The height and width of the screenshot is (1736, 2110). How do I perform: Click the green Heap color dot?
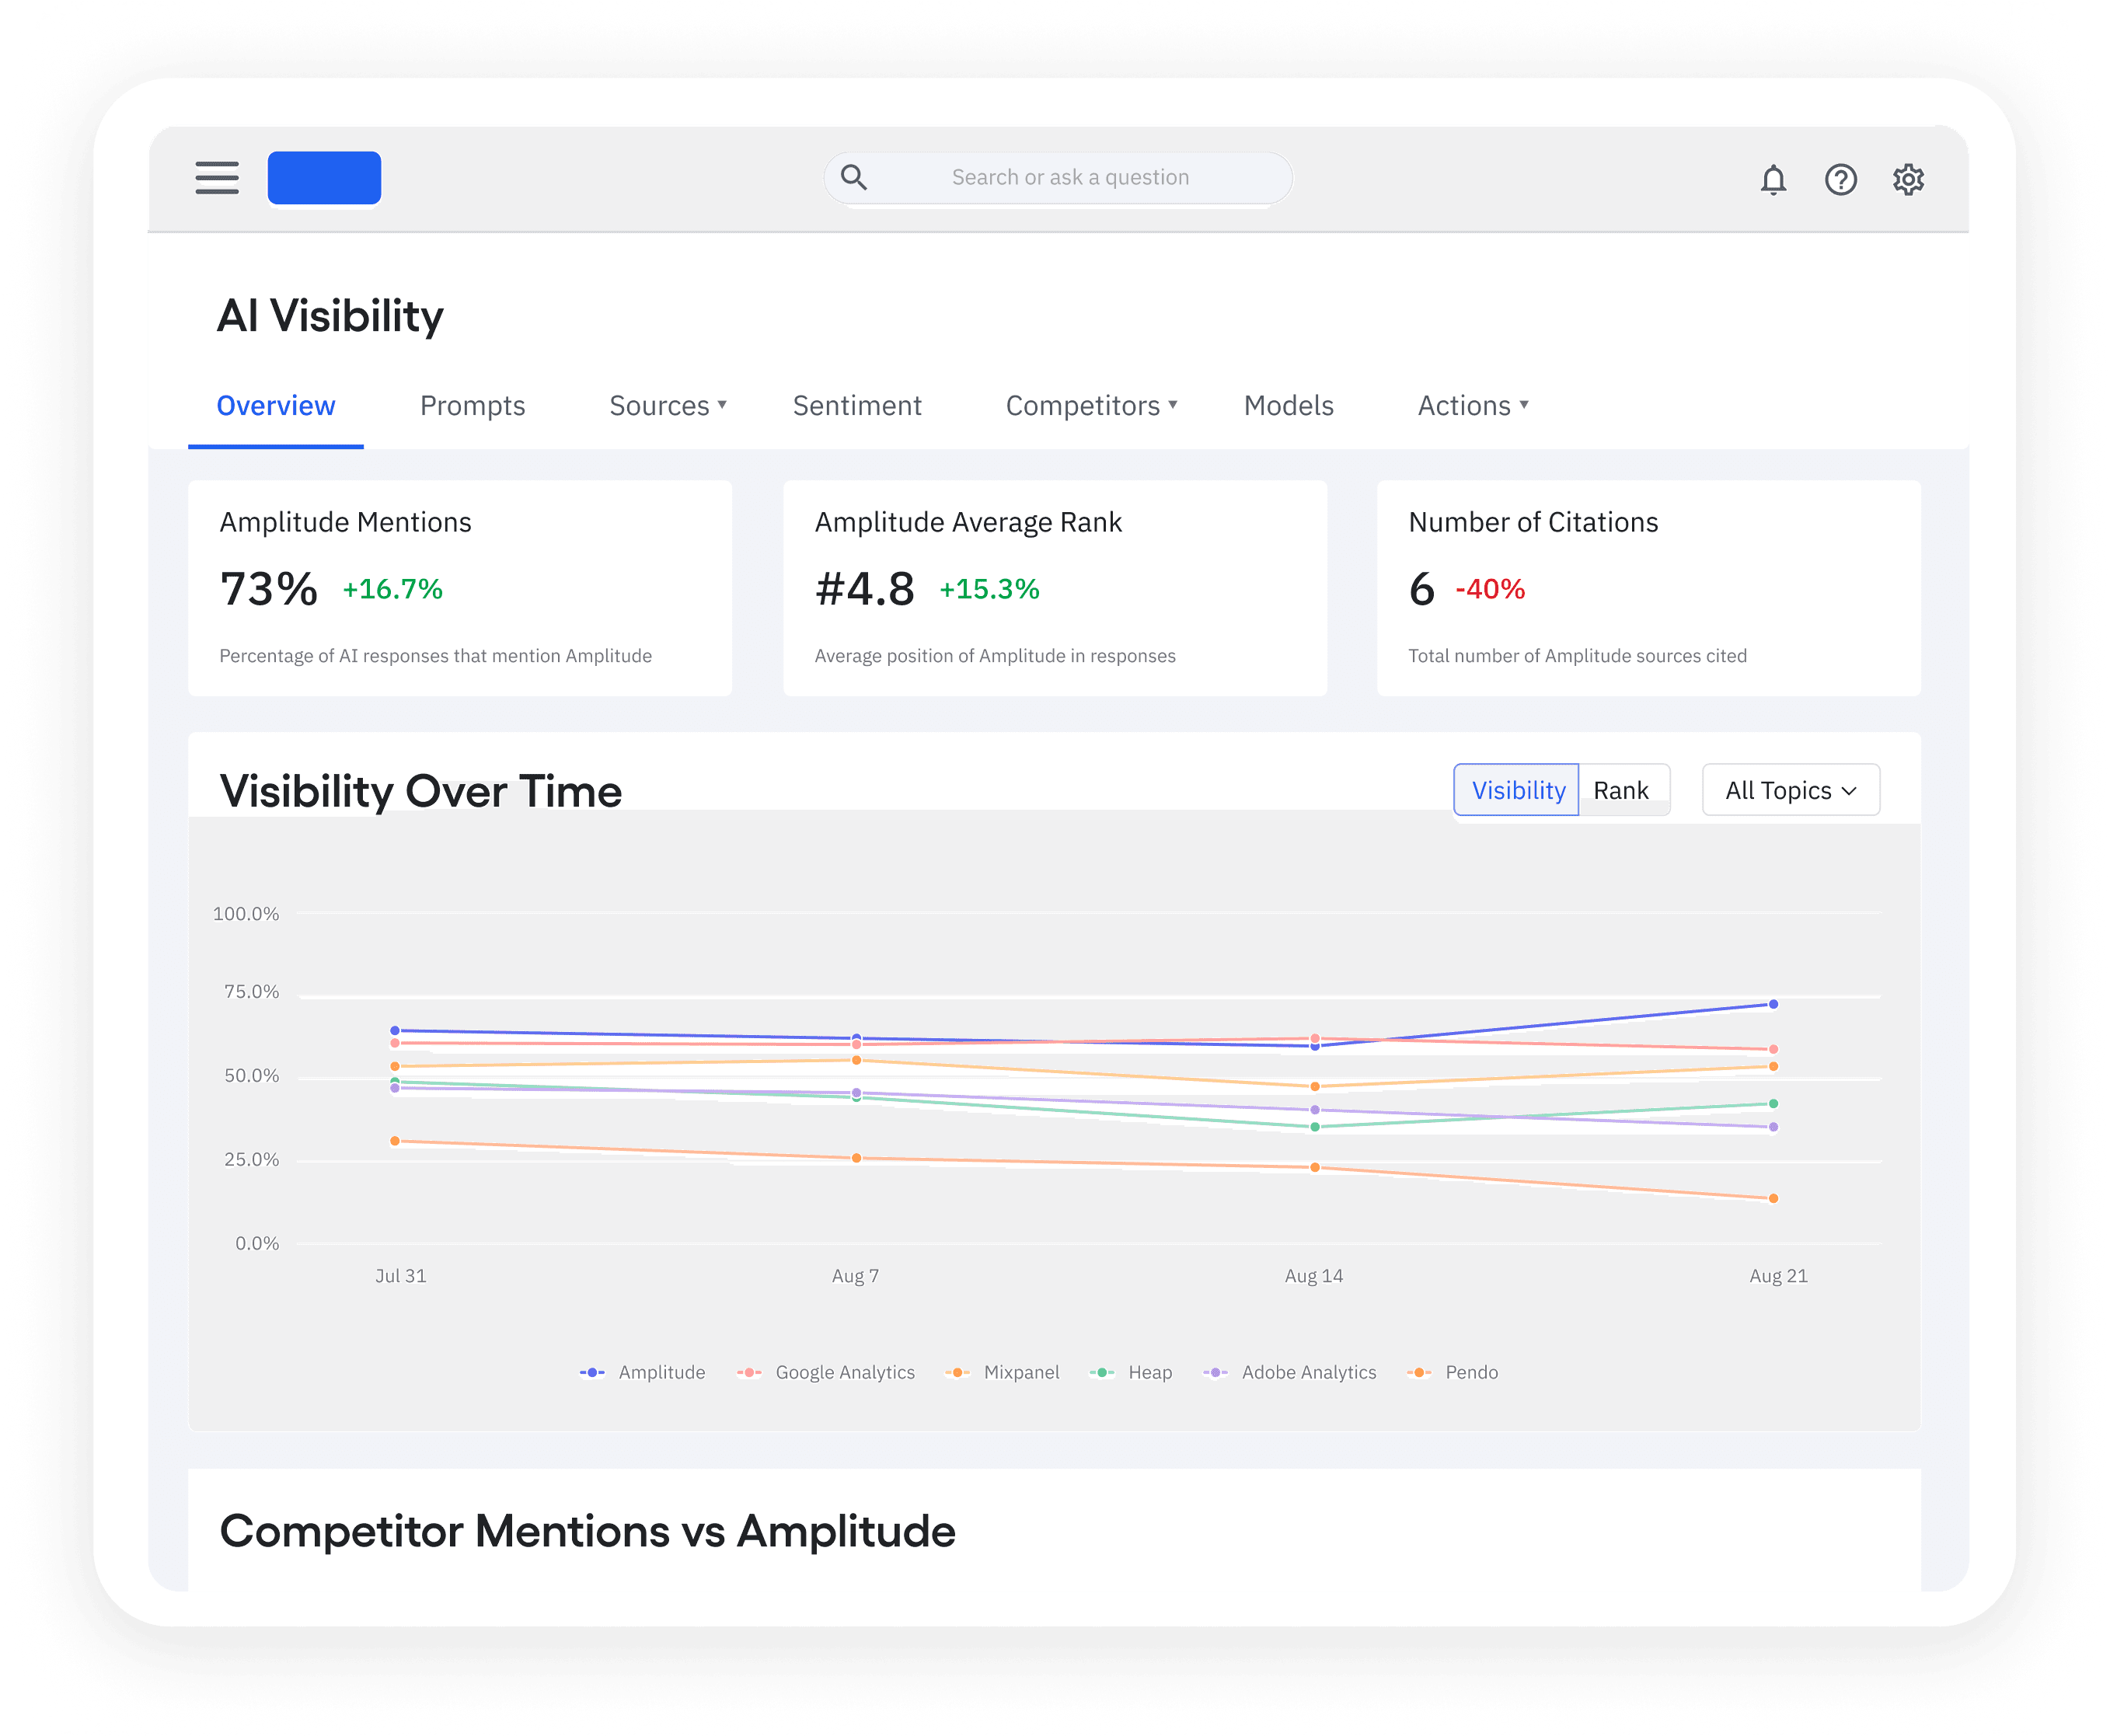1102,1372
